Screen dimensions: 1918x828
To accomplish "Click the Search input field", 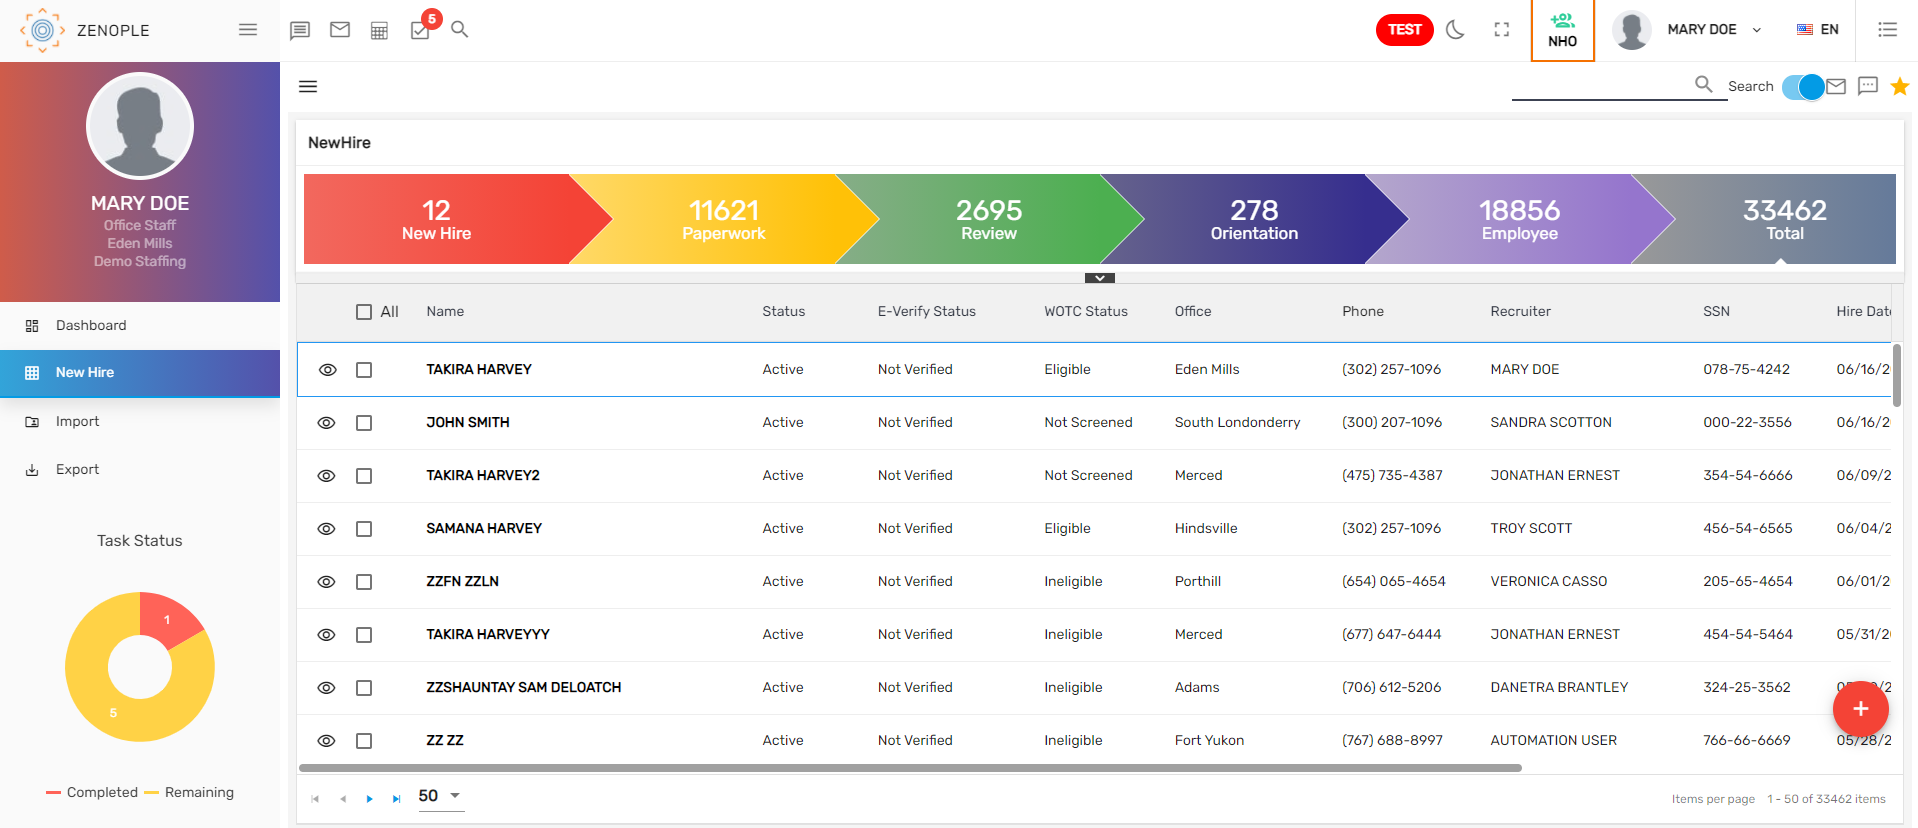I will coord(1600,87).
